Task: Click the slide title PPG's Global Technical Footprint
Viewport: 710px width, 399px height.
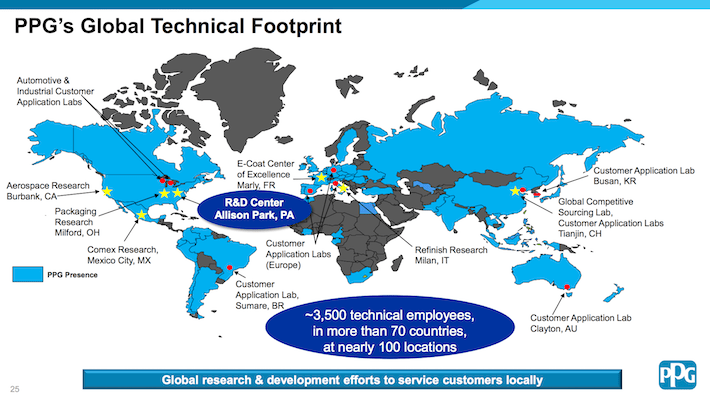Action: pyautogui.click(x=178, y=26)
